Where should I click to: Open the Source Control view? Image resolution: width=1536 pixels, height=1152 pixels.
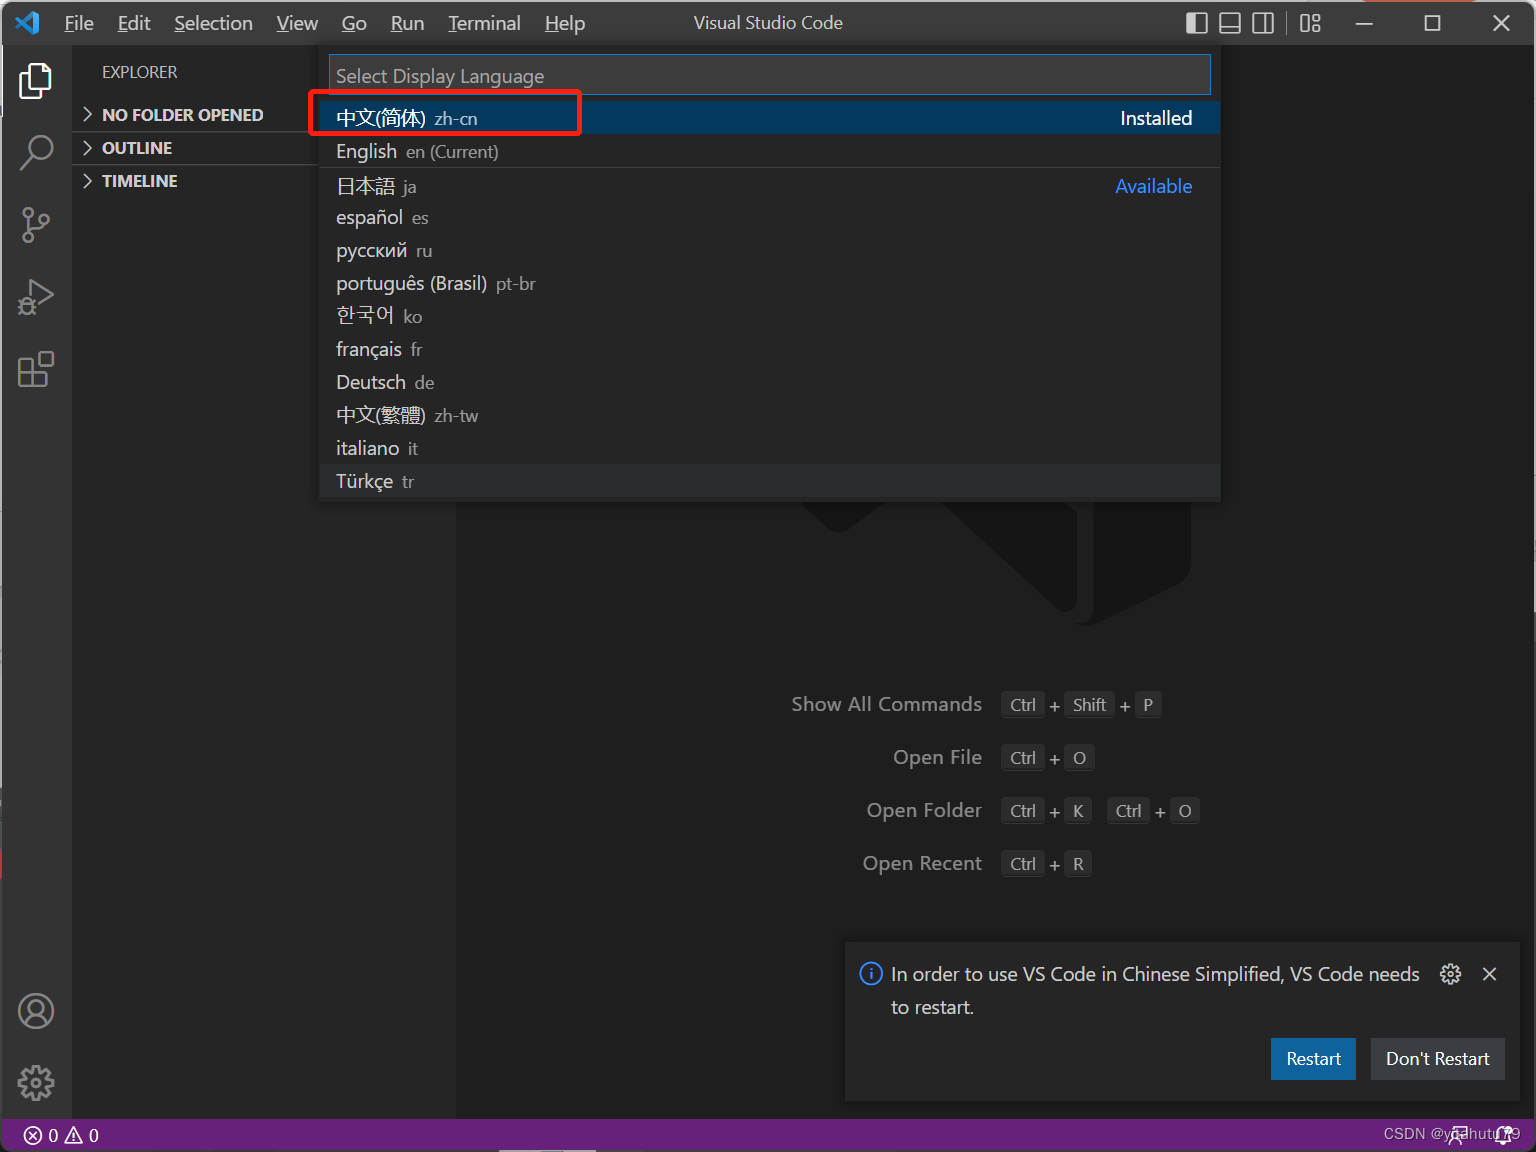[36, 225]
